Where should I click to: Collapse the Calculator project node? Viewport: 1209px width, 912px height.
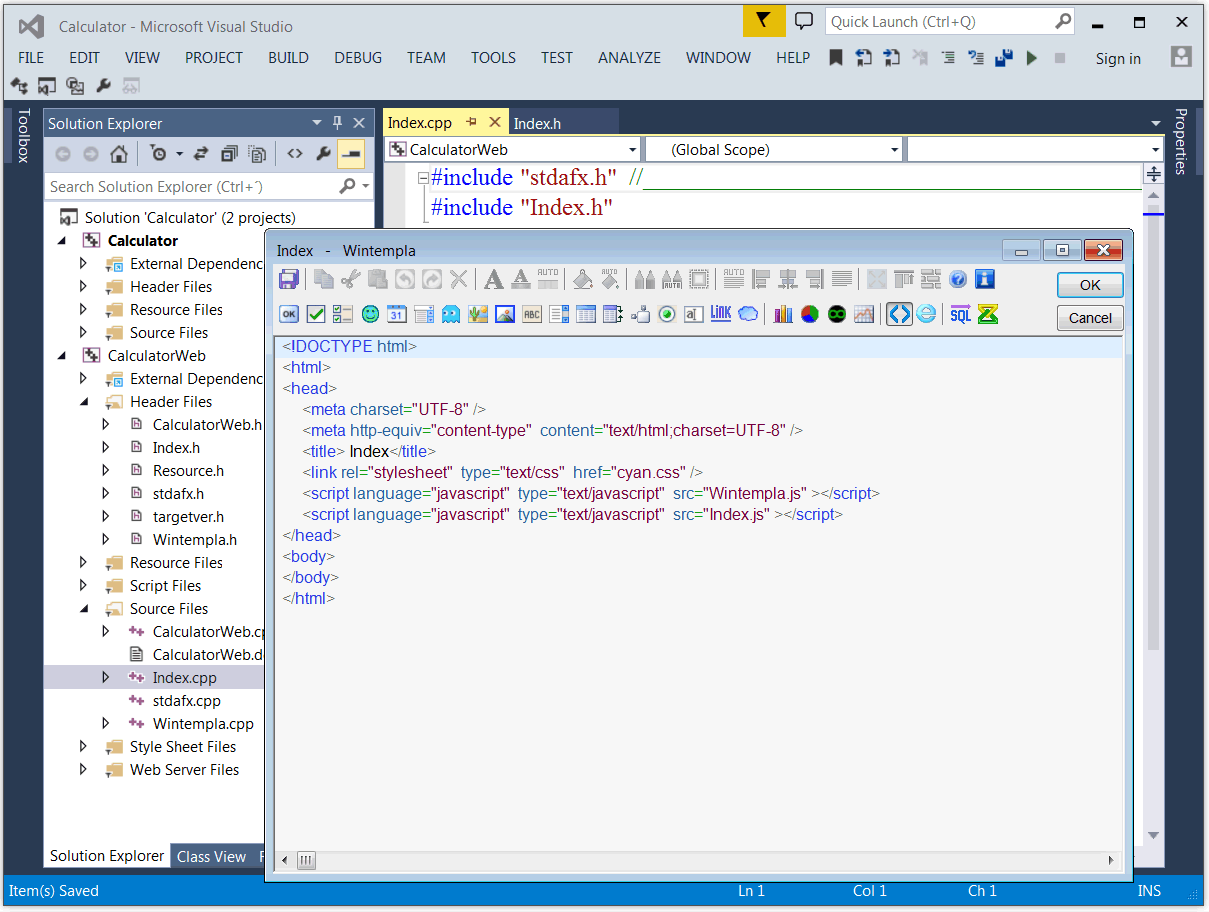[x=63, y=241]
